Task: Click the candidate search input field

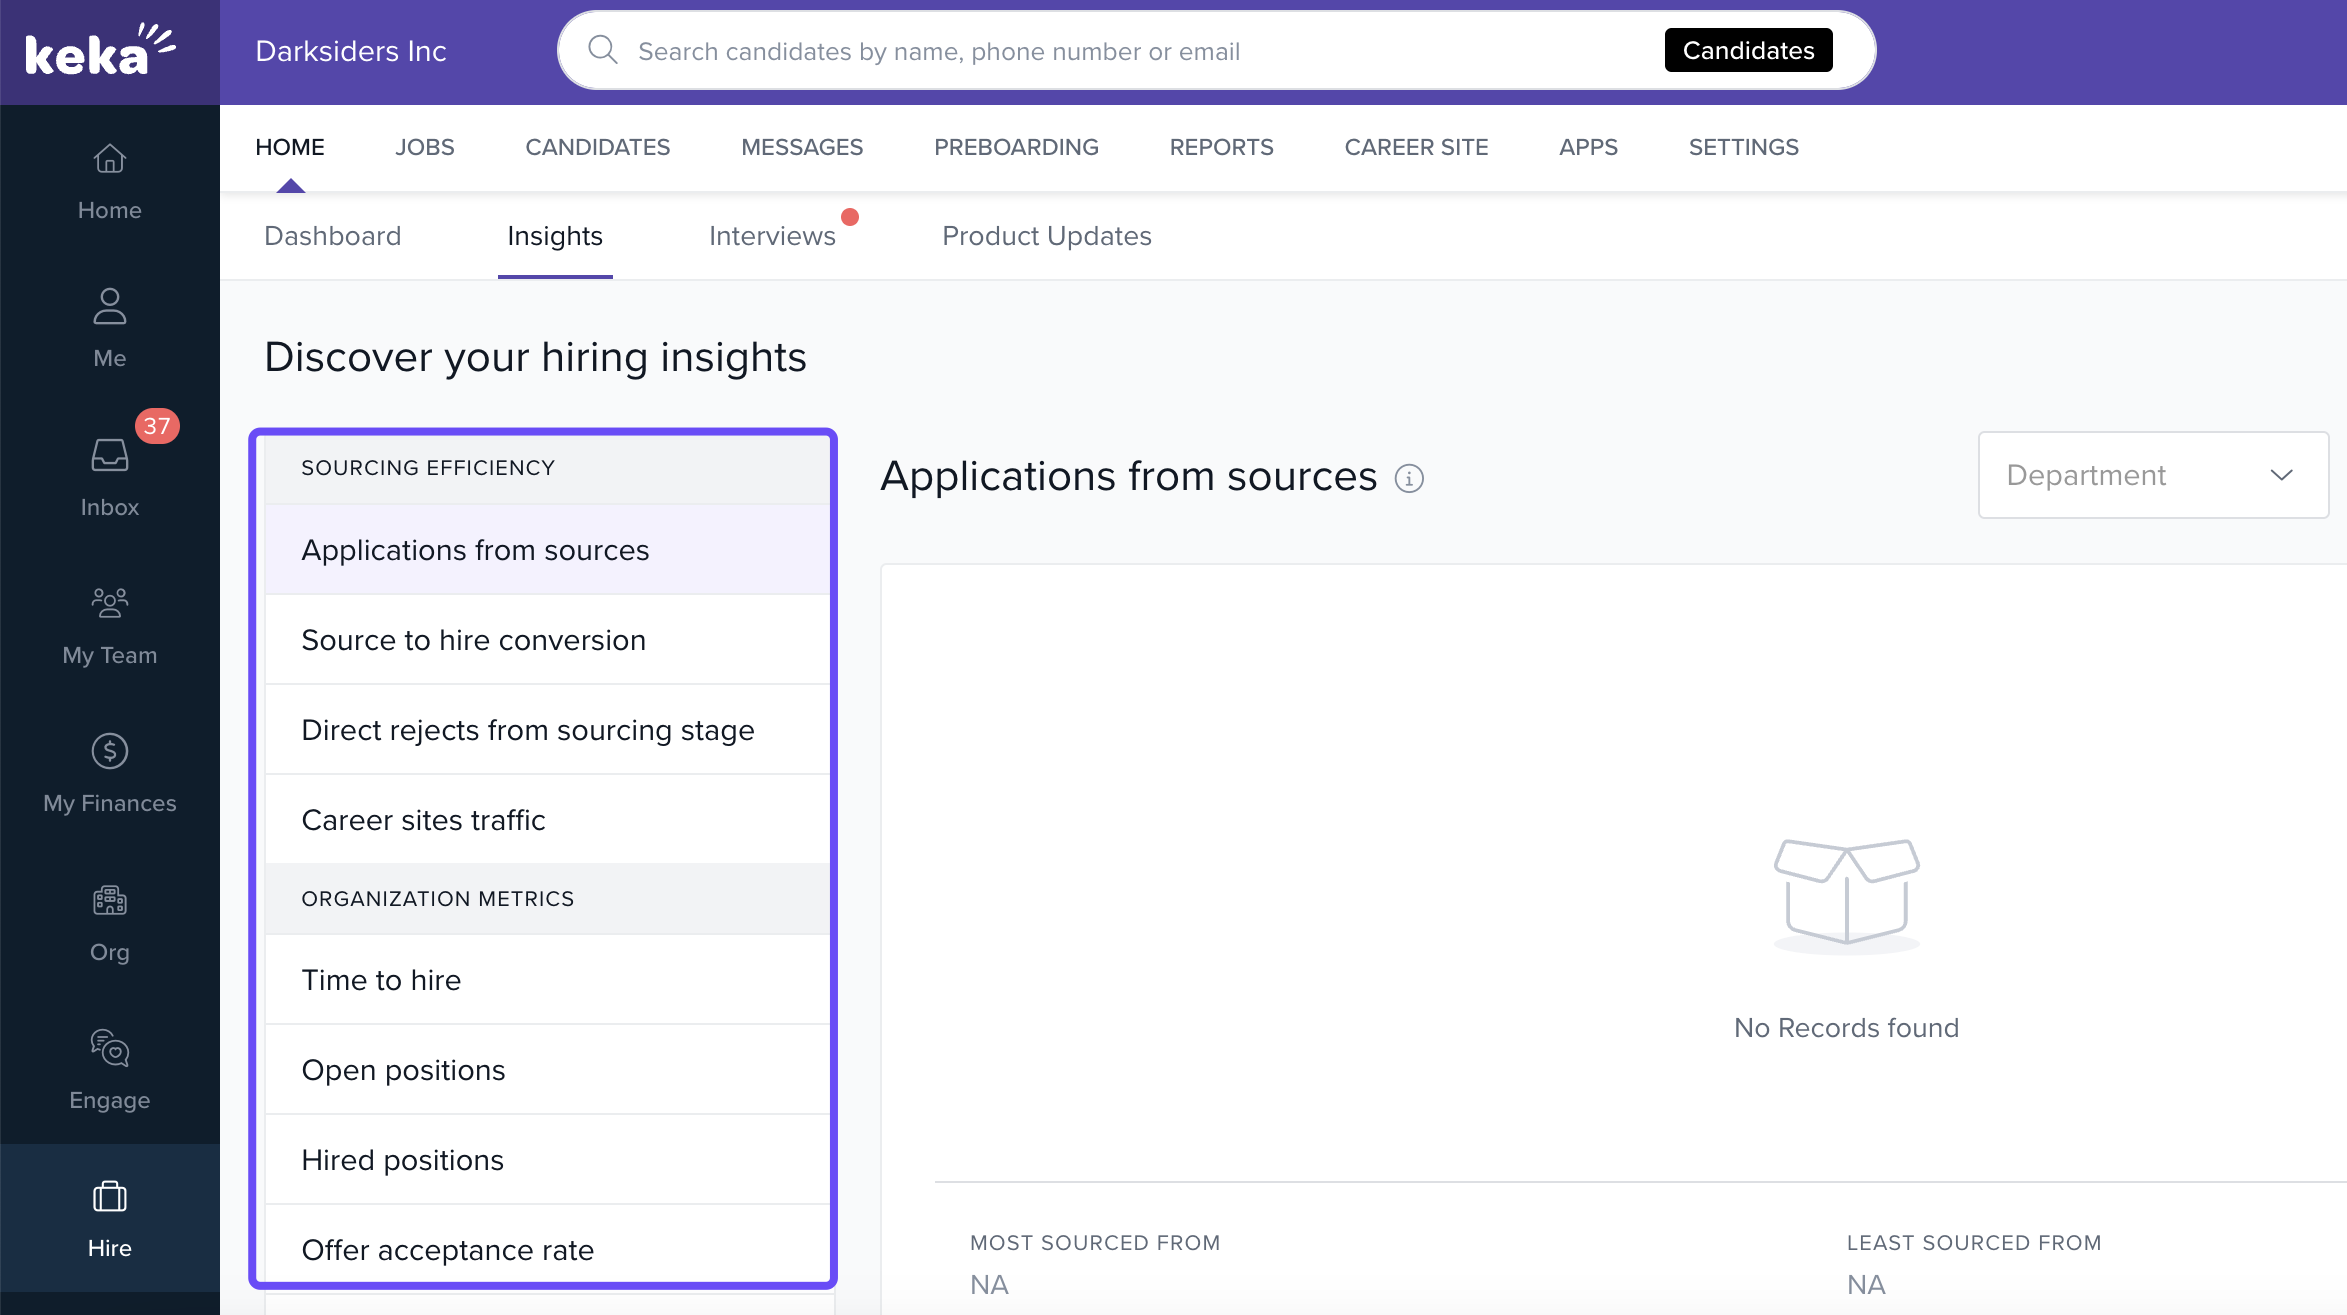Action: [1100, 51]
